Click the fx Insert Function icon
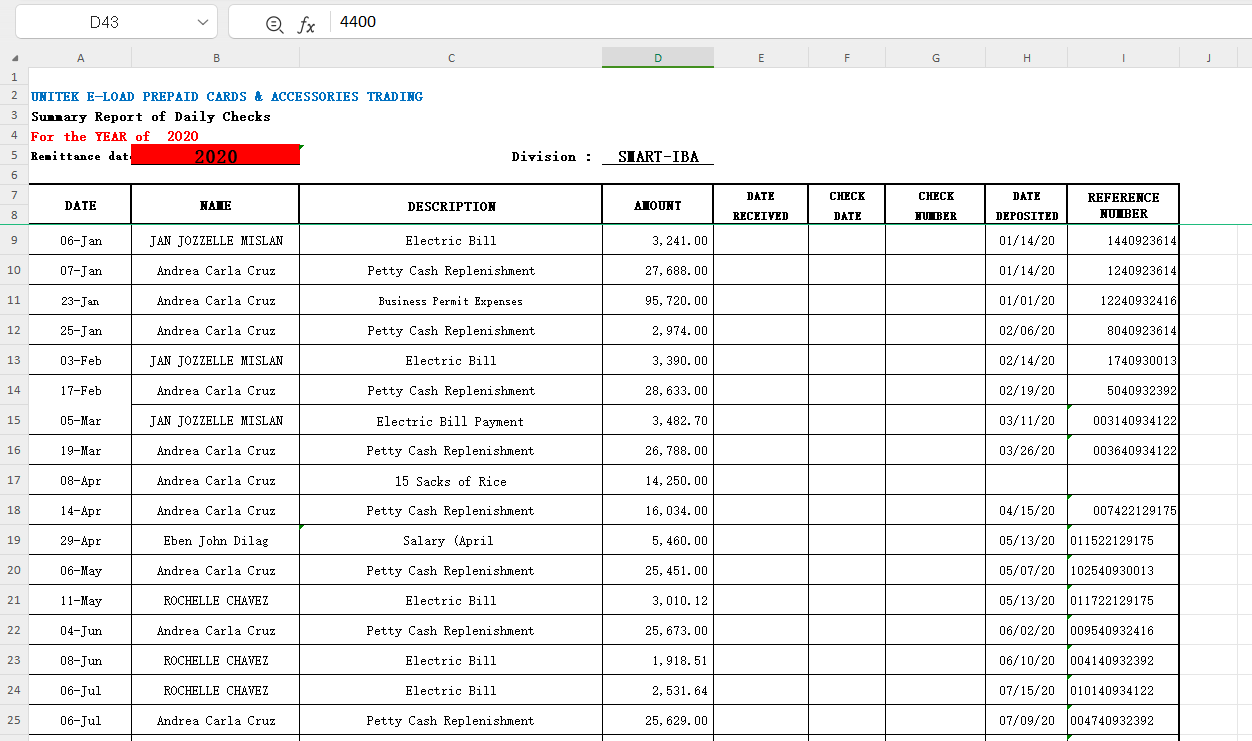 [x=306, y=24]
